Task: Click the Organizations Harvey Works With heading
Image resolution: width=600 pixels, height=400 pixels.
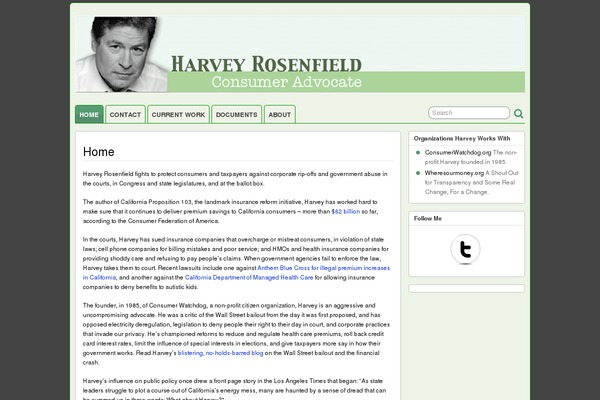Action: click(462, 139)
